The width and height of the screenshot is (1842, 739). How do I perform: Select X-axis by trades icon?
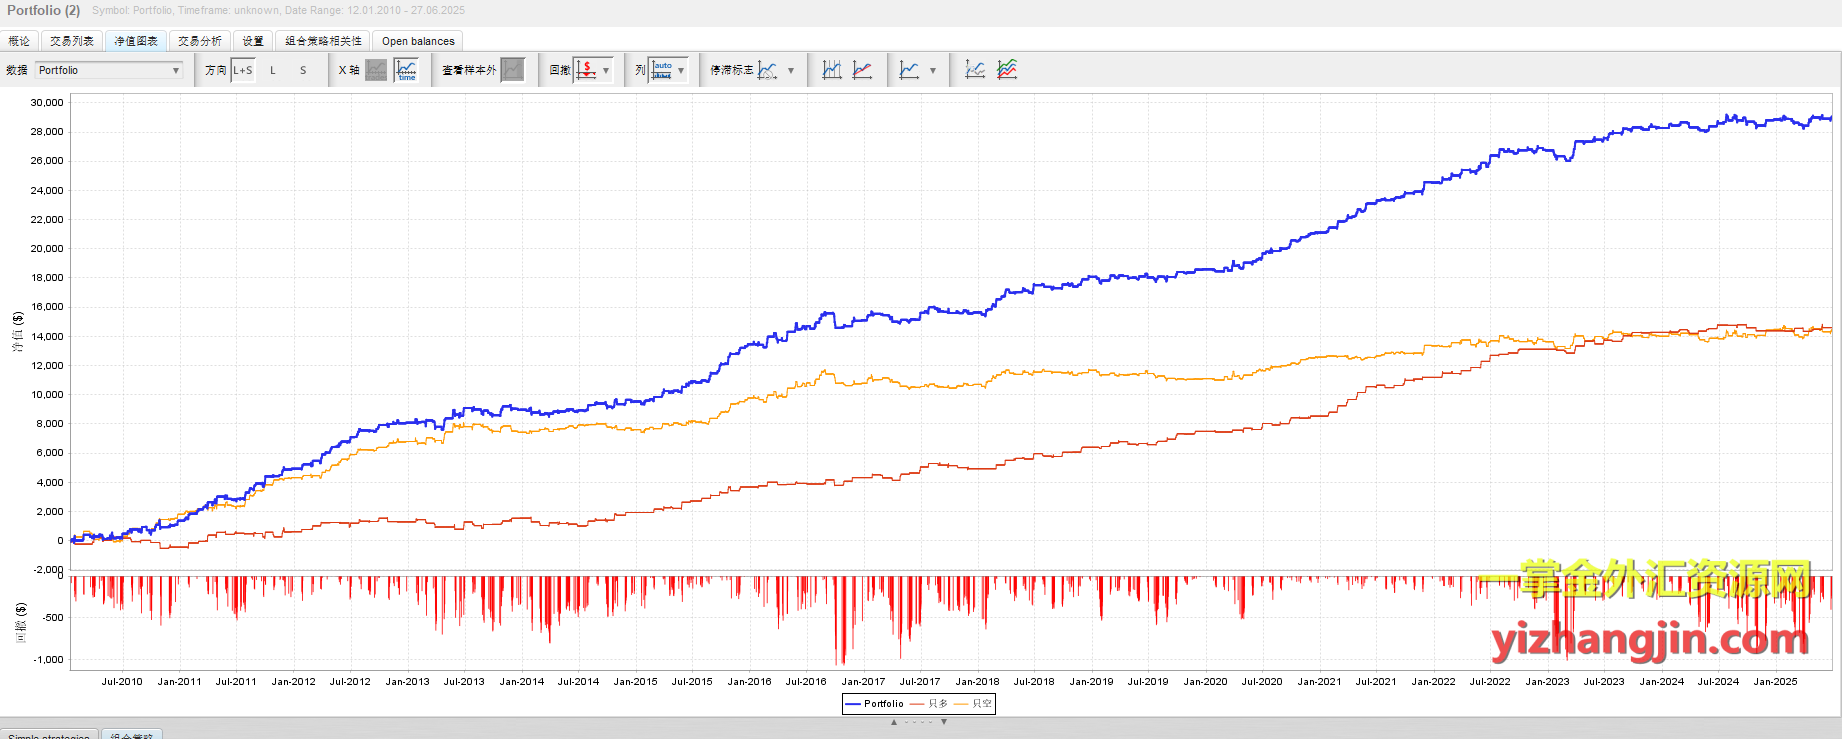click(376, 70)
